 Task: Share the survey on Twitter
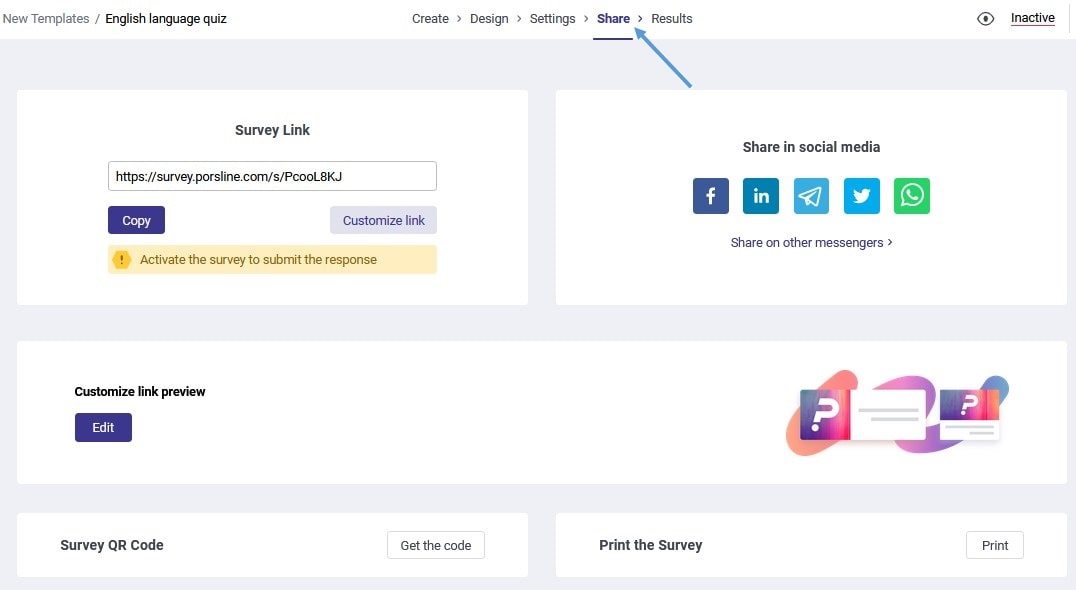click(861, 196)
